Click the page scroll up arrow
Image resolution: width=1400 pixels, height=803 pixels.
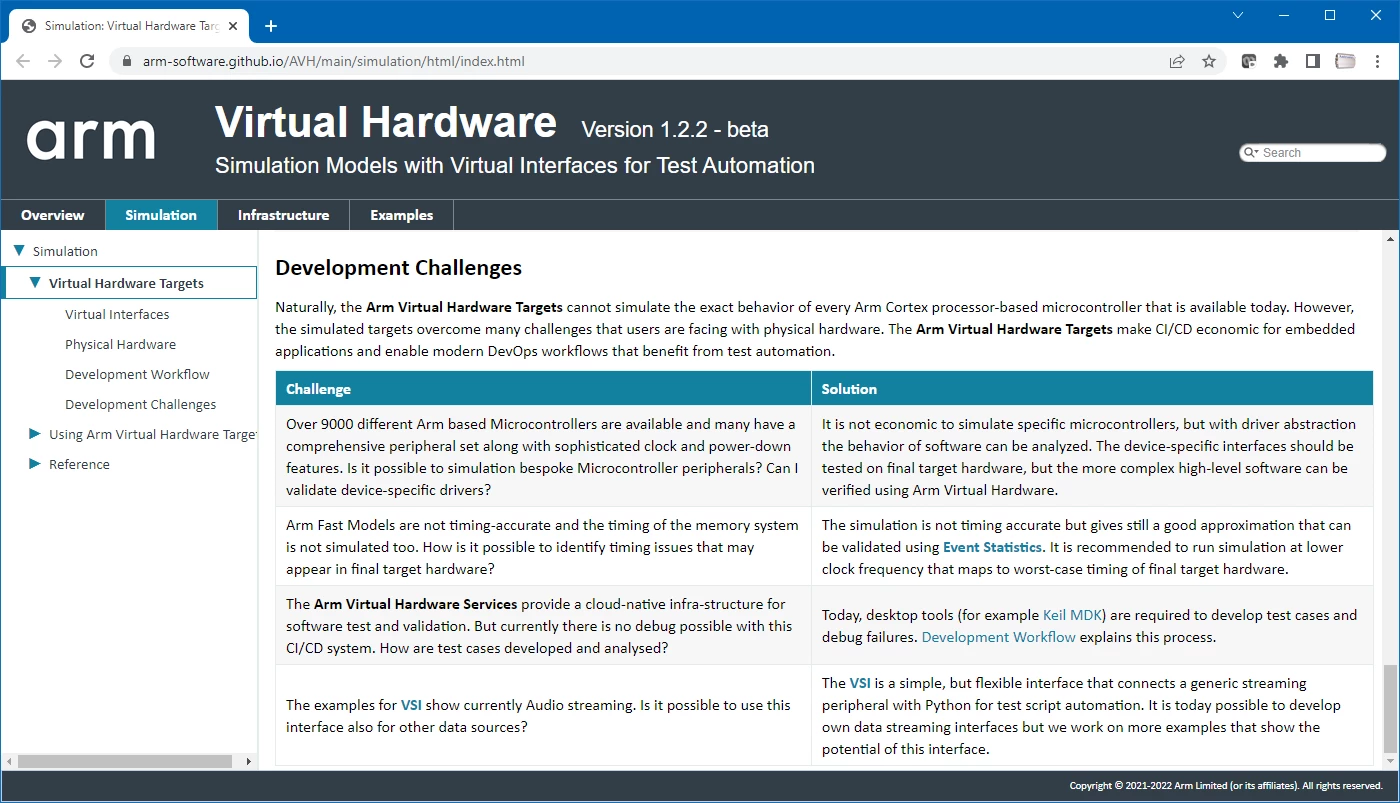(1389, 240)
